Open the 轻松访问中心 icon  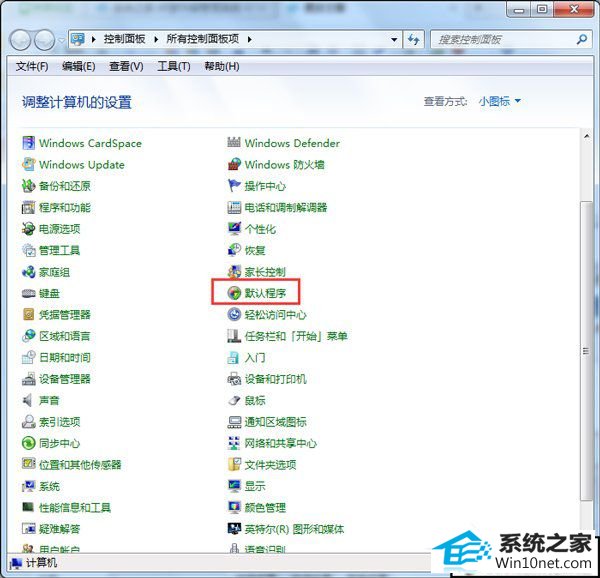click(x=234, y=314)
